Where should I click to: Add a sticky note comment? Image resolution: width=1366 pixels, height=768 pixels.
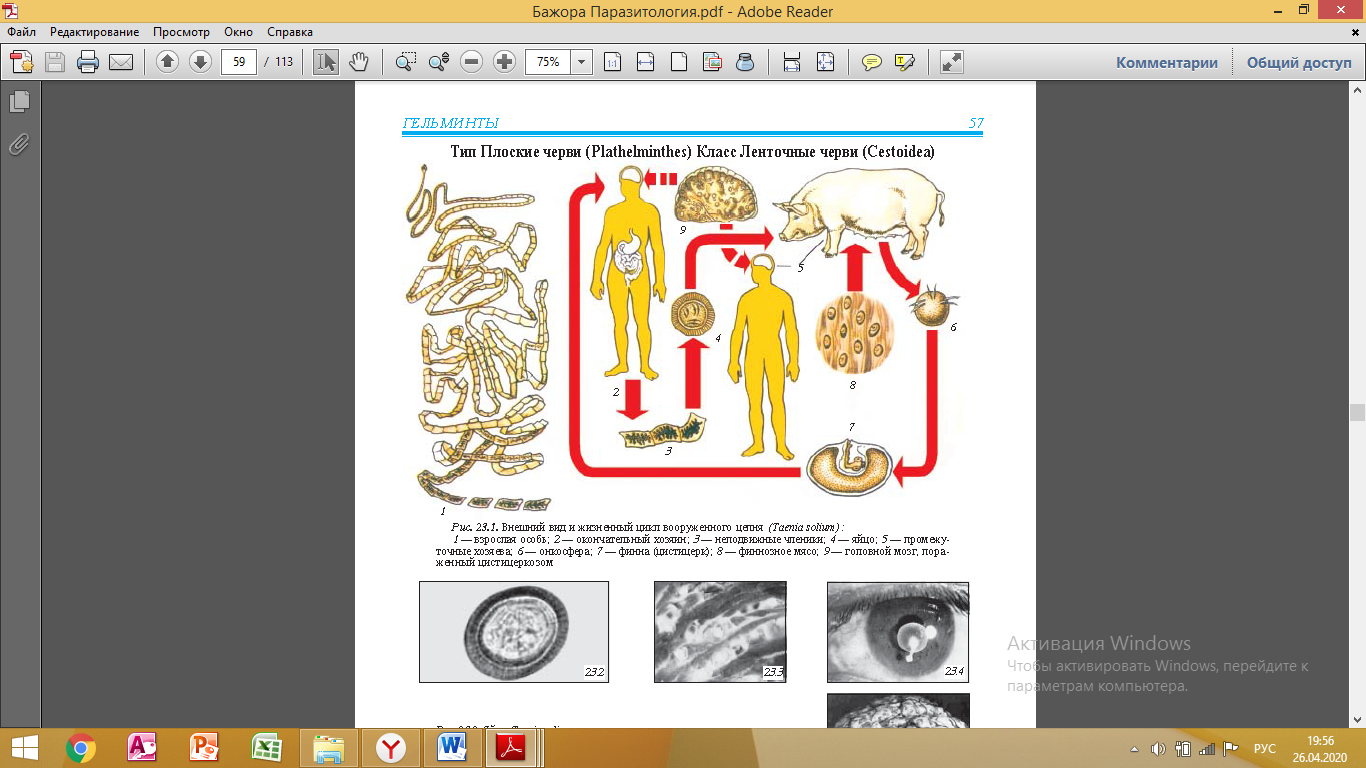(872, 62)
